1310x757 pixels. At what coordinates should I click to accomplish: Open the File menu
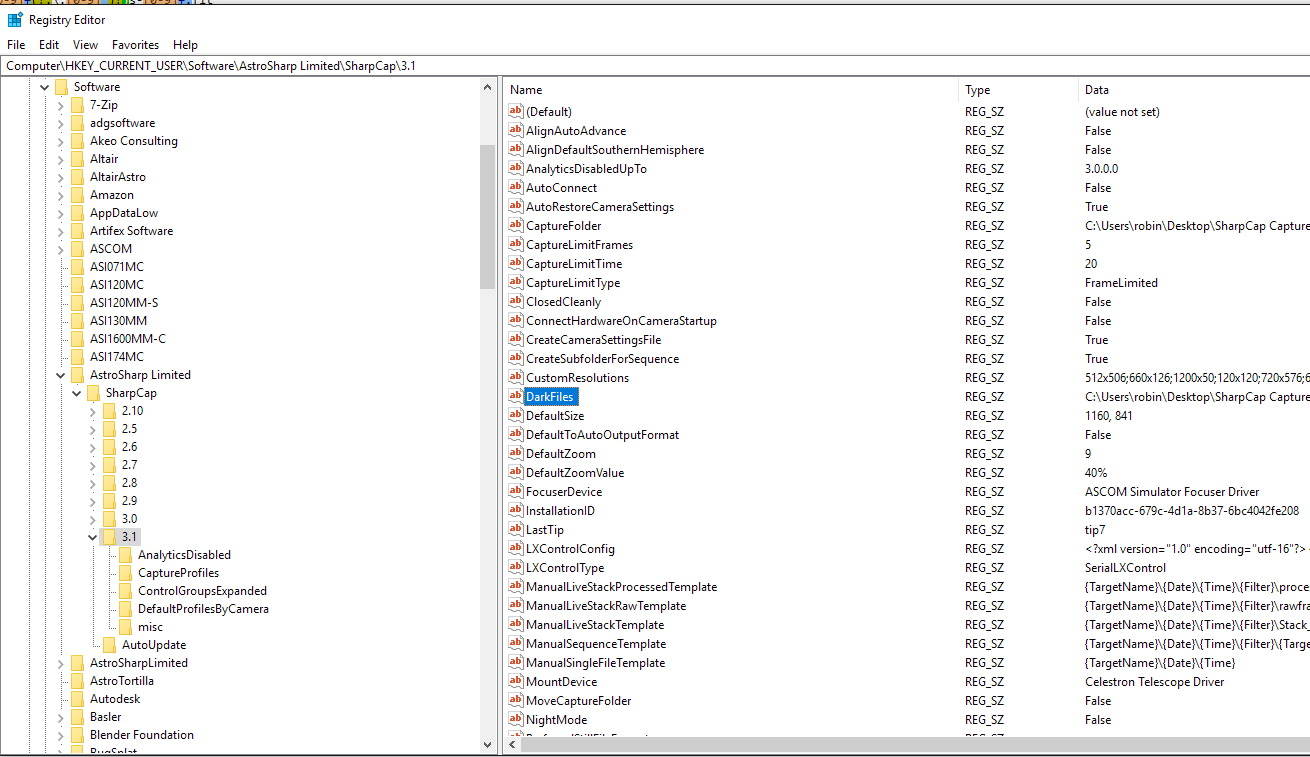[x=16, y=45]
